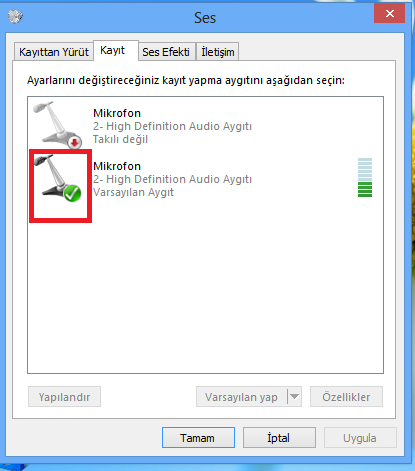The height and width of the screenshot is (471, 415).
Task: Select the unplugged Mikrofon device icon
Action: pyautogui.click(x=57, y=125)
